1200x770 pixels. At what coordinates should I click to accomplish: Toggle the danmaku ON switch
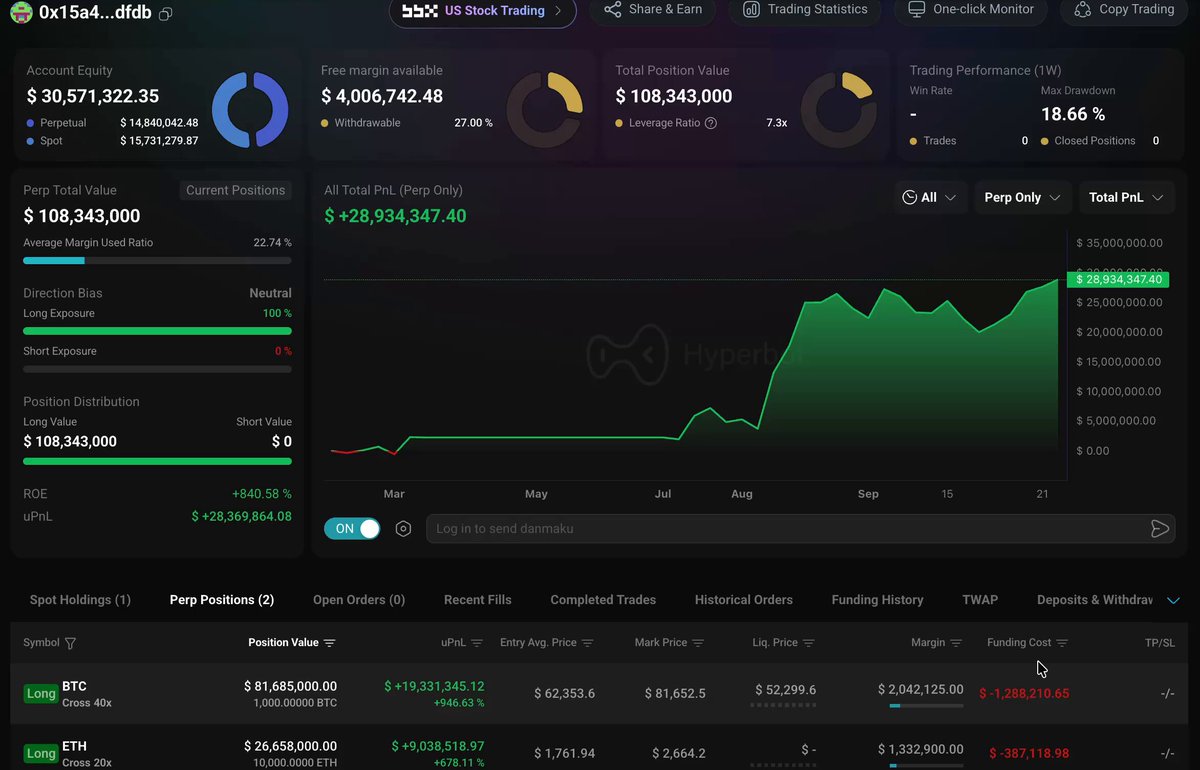pos(353,529)
